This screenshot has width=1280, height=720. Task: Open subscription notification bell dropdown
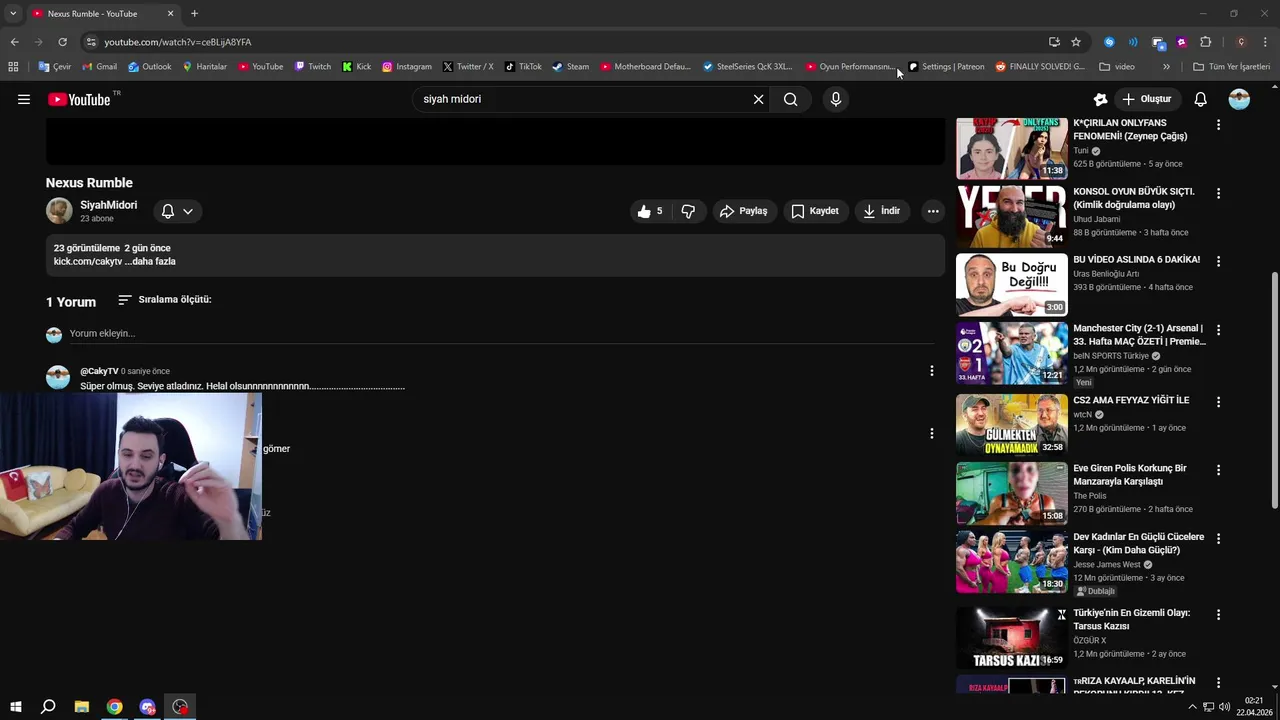[177, 211]
